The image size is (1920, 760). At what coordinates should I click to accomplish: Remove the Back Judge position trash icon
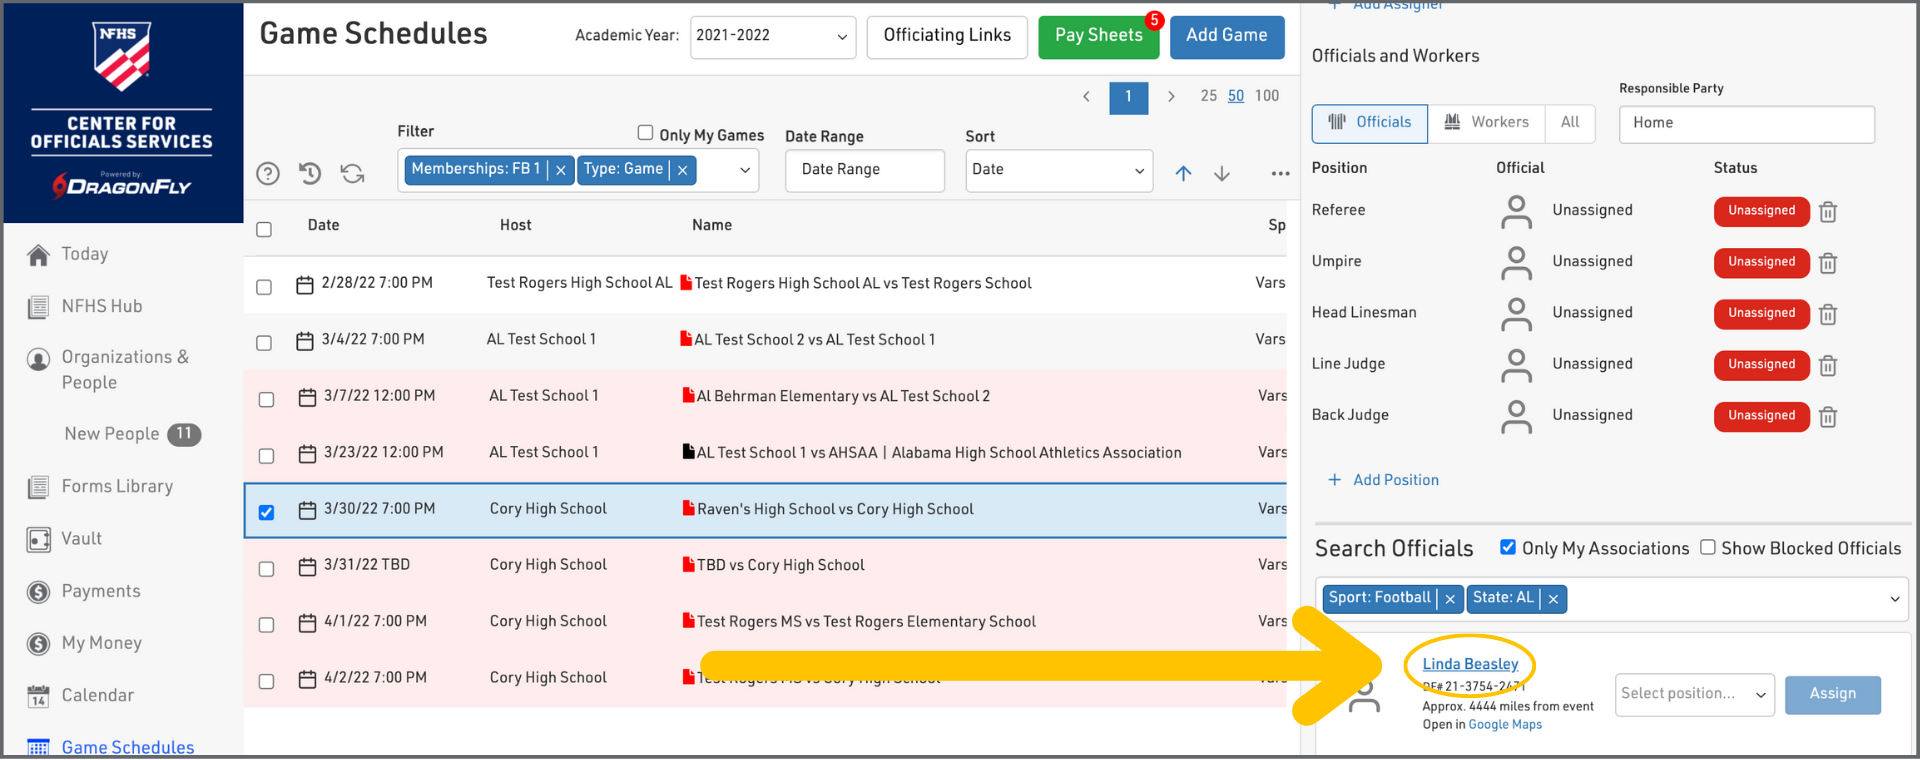tap(1828, 417)
